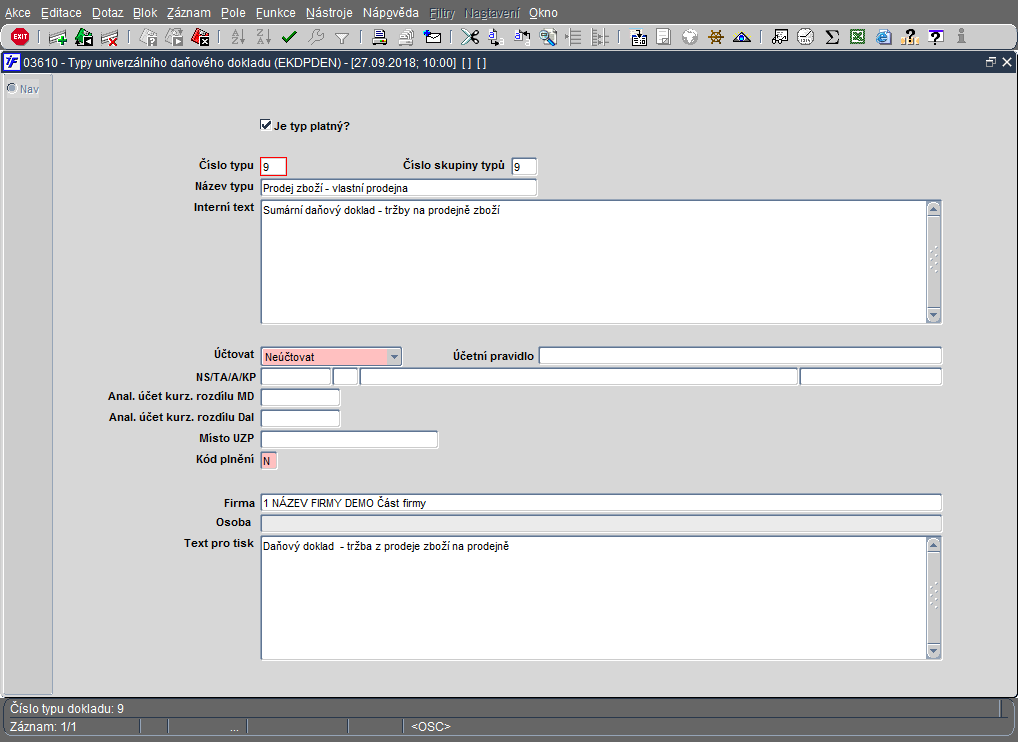Click the printer icon

click(x=380, y=38)
